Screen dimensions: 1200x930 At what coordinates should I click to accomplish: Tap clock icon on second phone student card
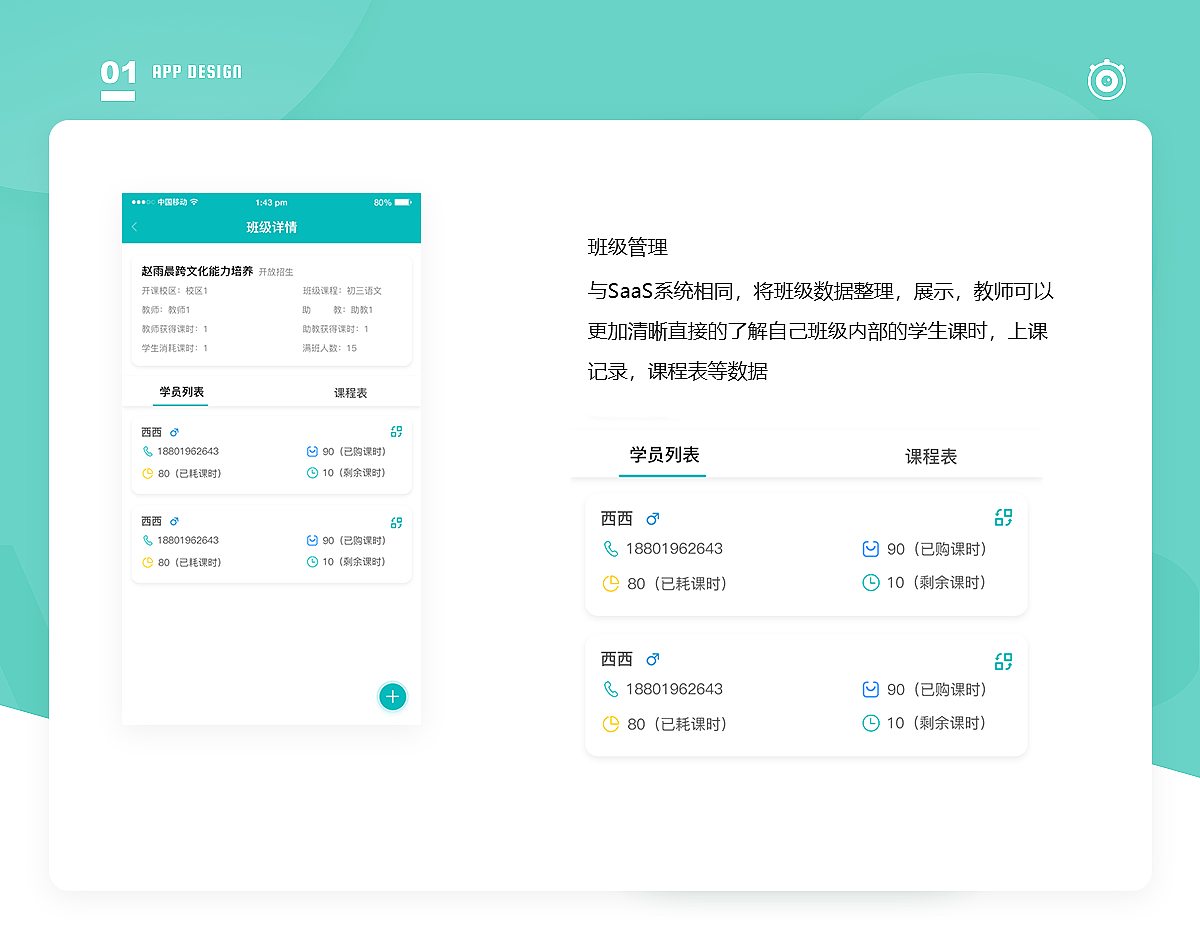click(312, 562)
